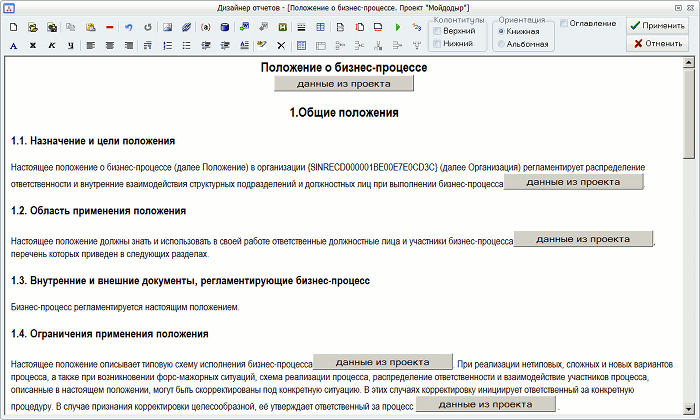Click heading '1.3. Внутренние и внешние документы'
This screenshot has height=420, width=700.
[x=190, y=281]
